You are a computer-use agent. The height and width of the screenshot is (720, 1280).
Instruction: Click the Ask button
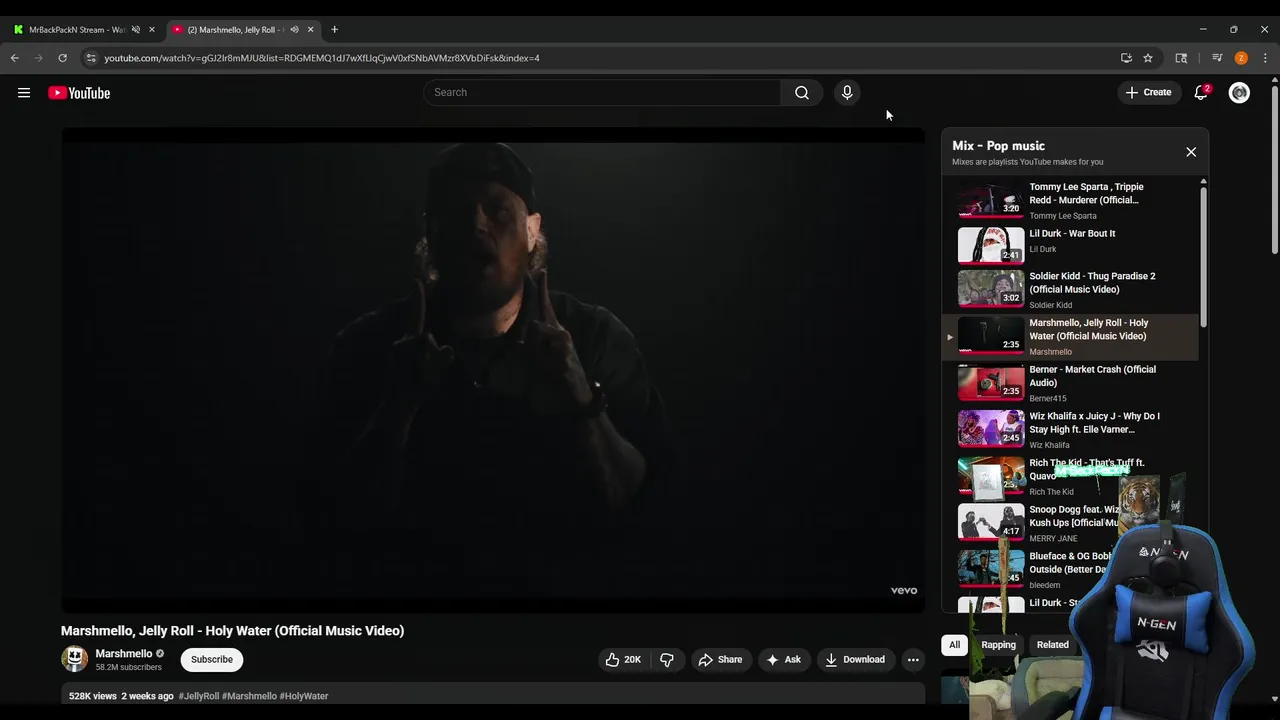click(x=783, y=659)
